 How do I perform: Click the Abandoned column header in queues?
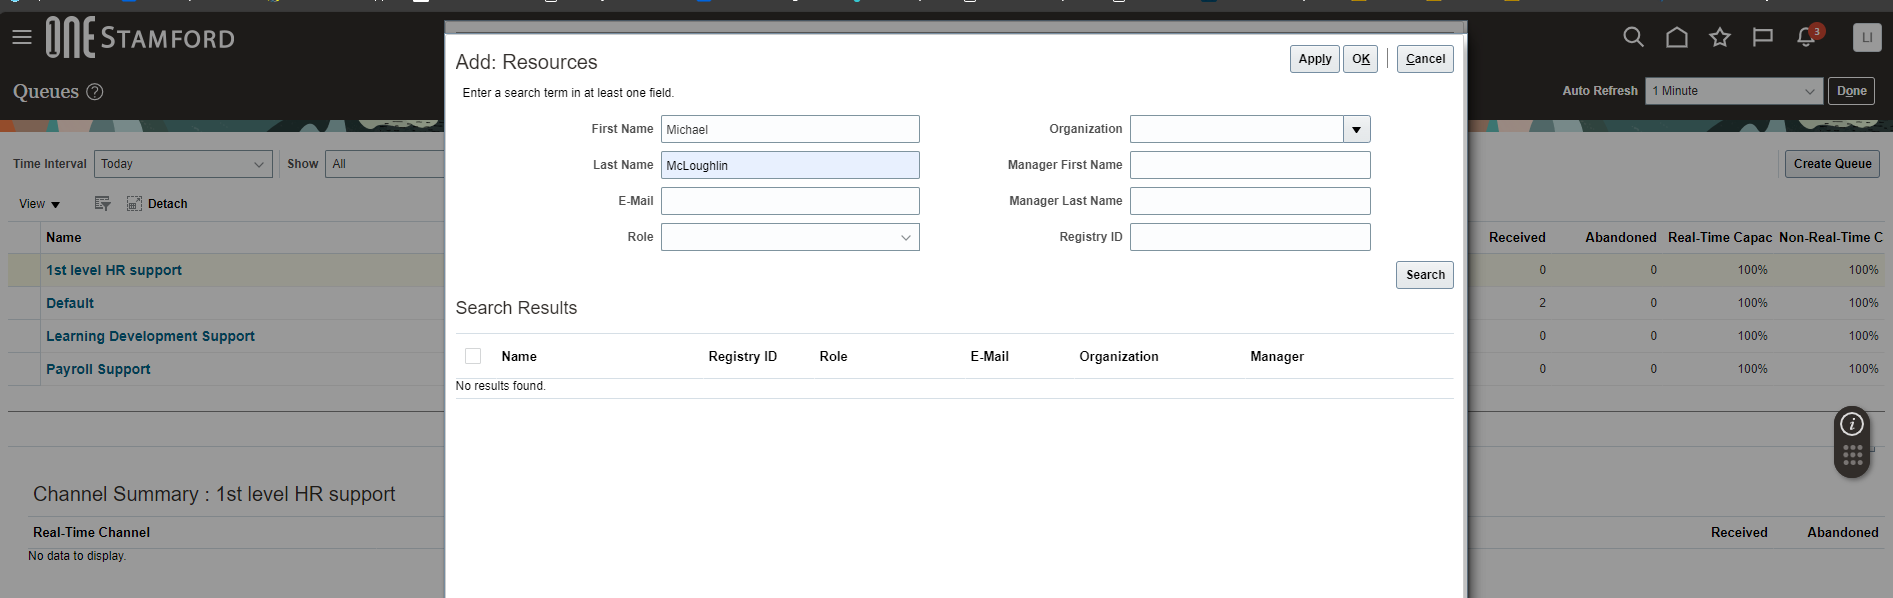point(1621,238)
